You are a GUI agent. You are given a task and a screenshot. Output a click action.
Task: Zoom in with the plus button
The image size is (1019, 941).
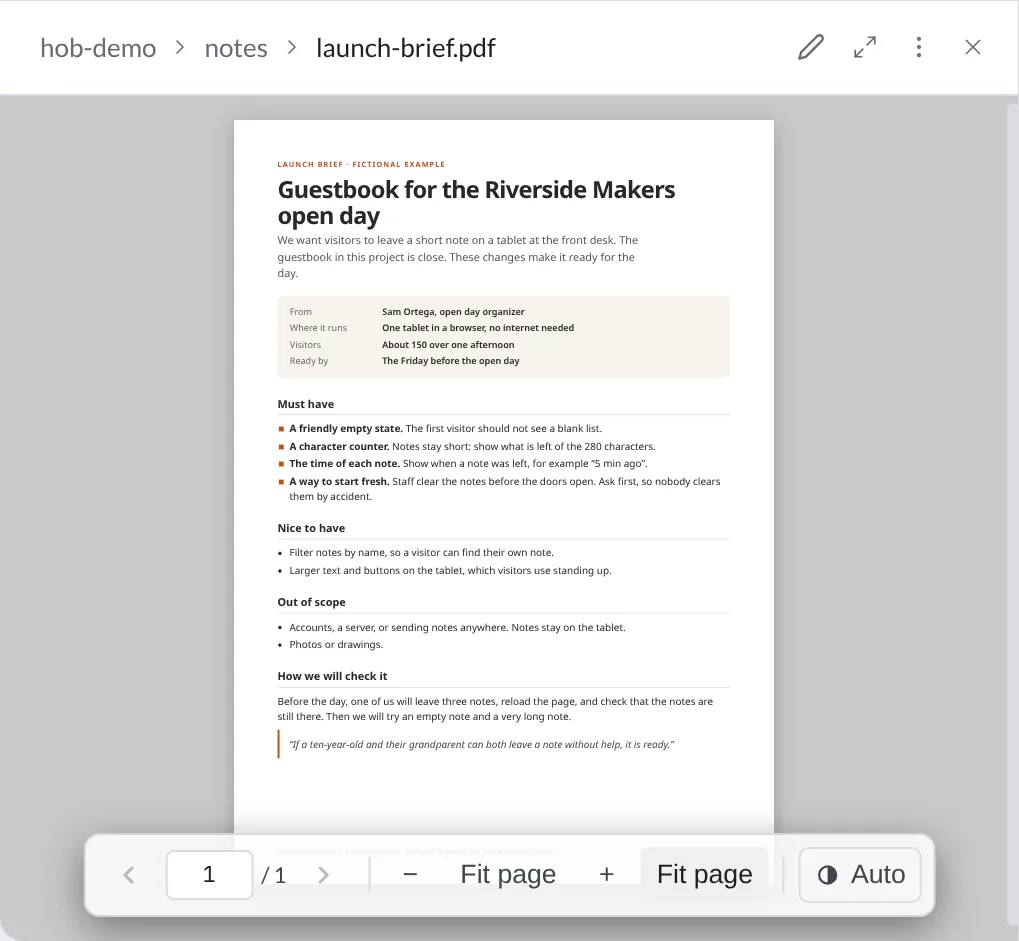point(606,875)
